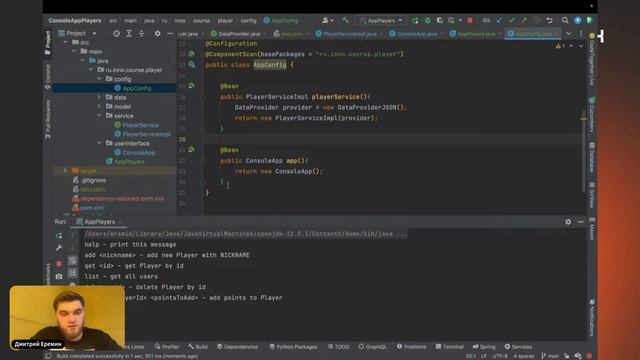Open the user account icon menu
Screen dimensions: 640x360
pos(327,20)
